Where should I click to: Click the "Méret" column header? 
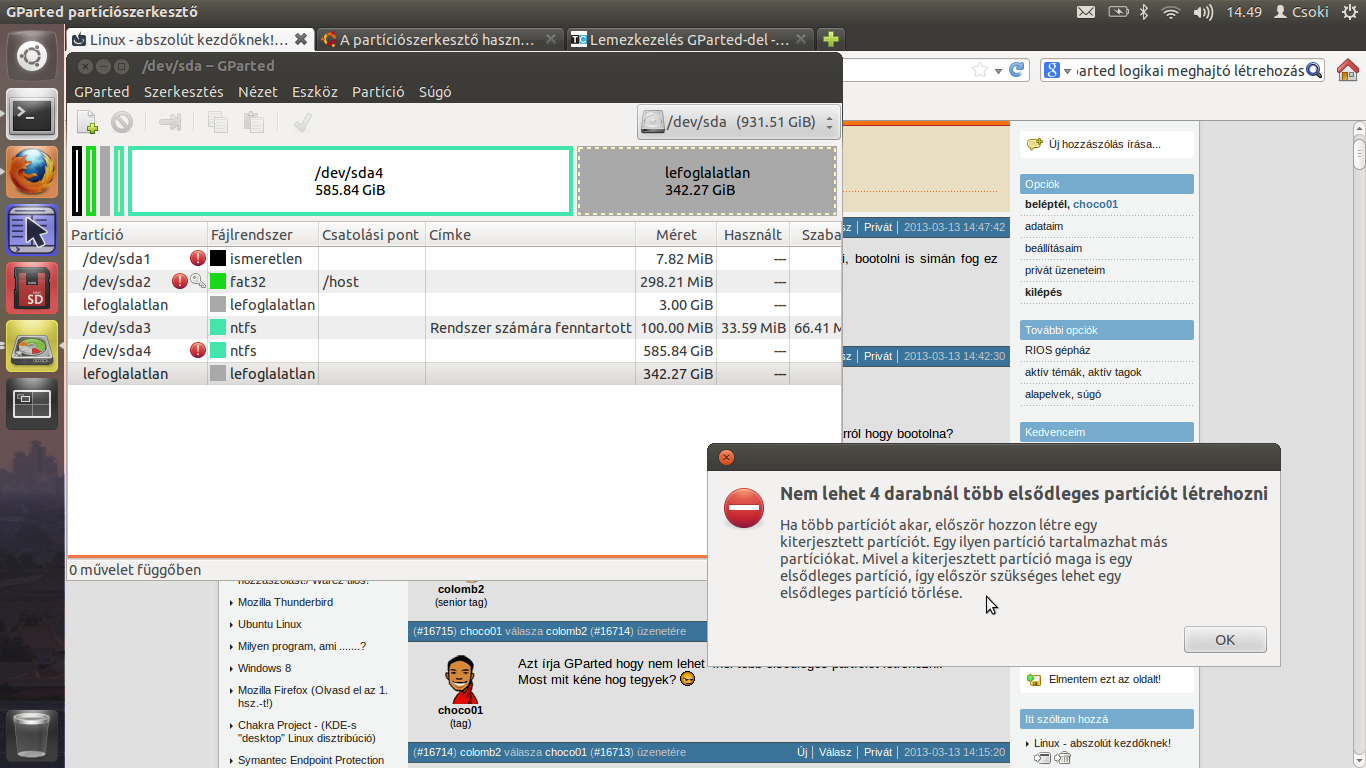coord(676,235)
